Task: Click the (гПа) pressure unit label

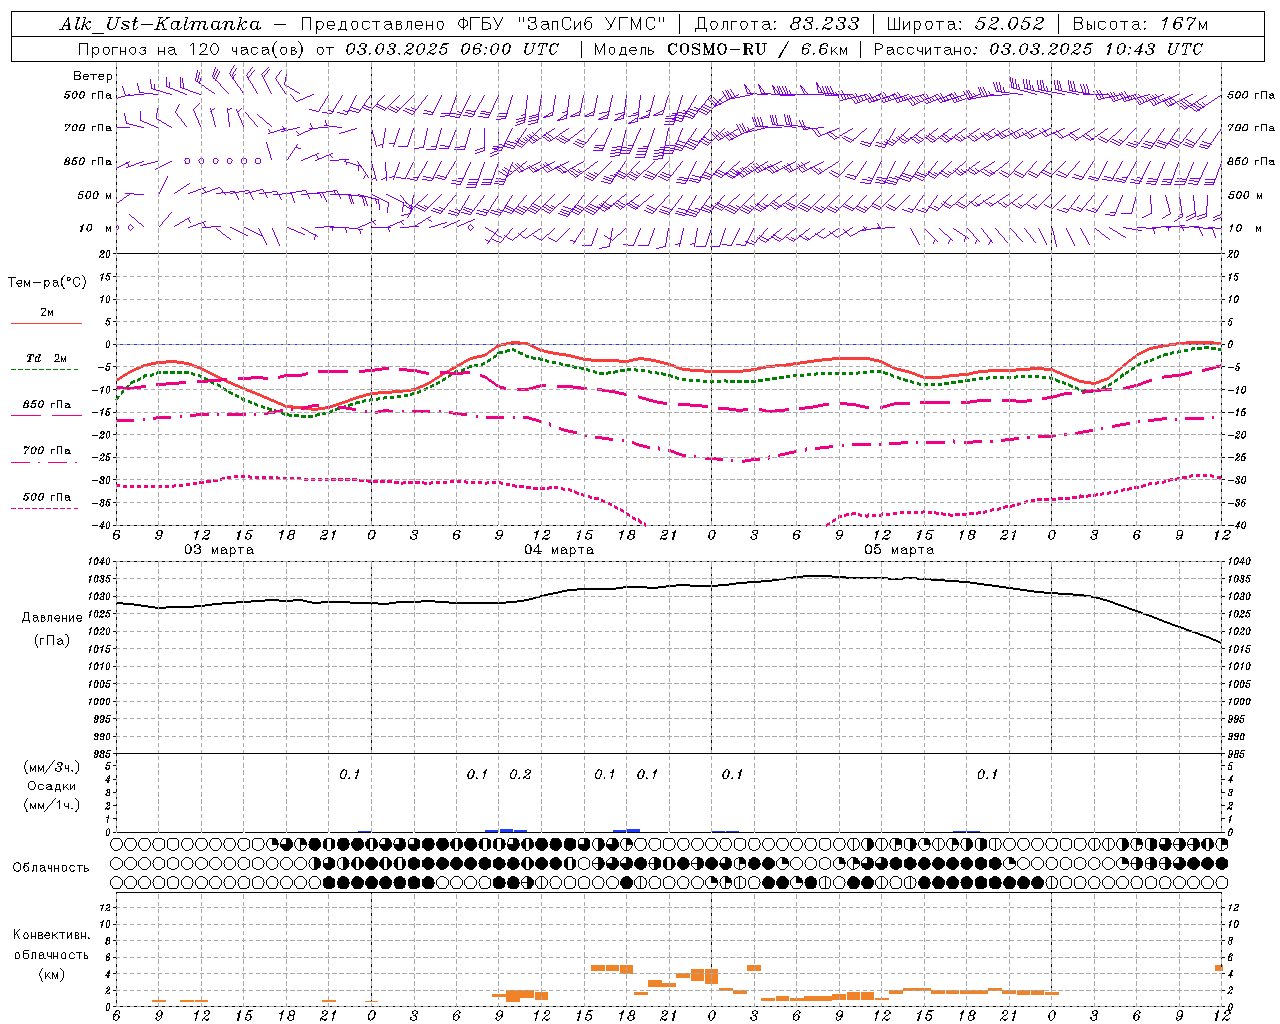Action: pyautogui.click(x=52, y=641)
